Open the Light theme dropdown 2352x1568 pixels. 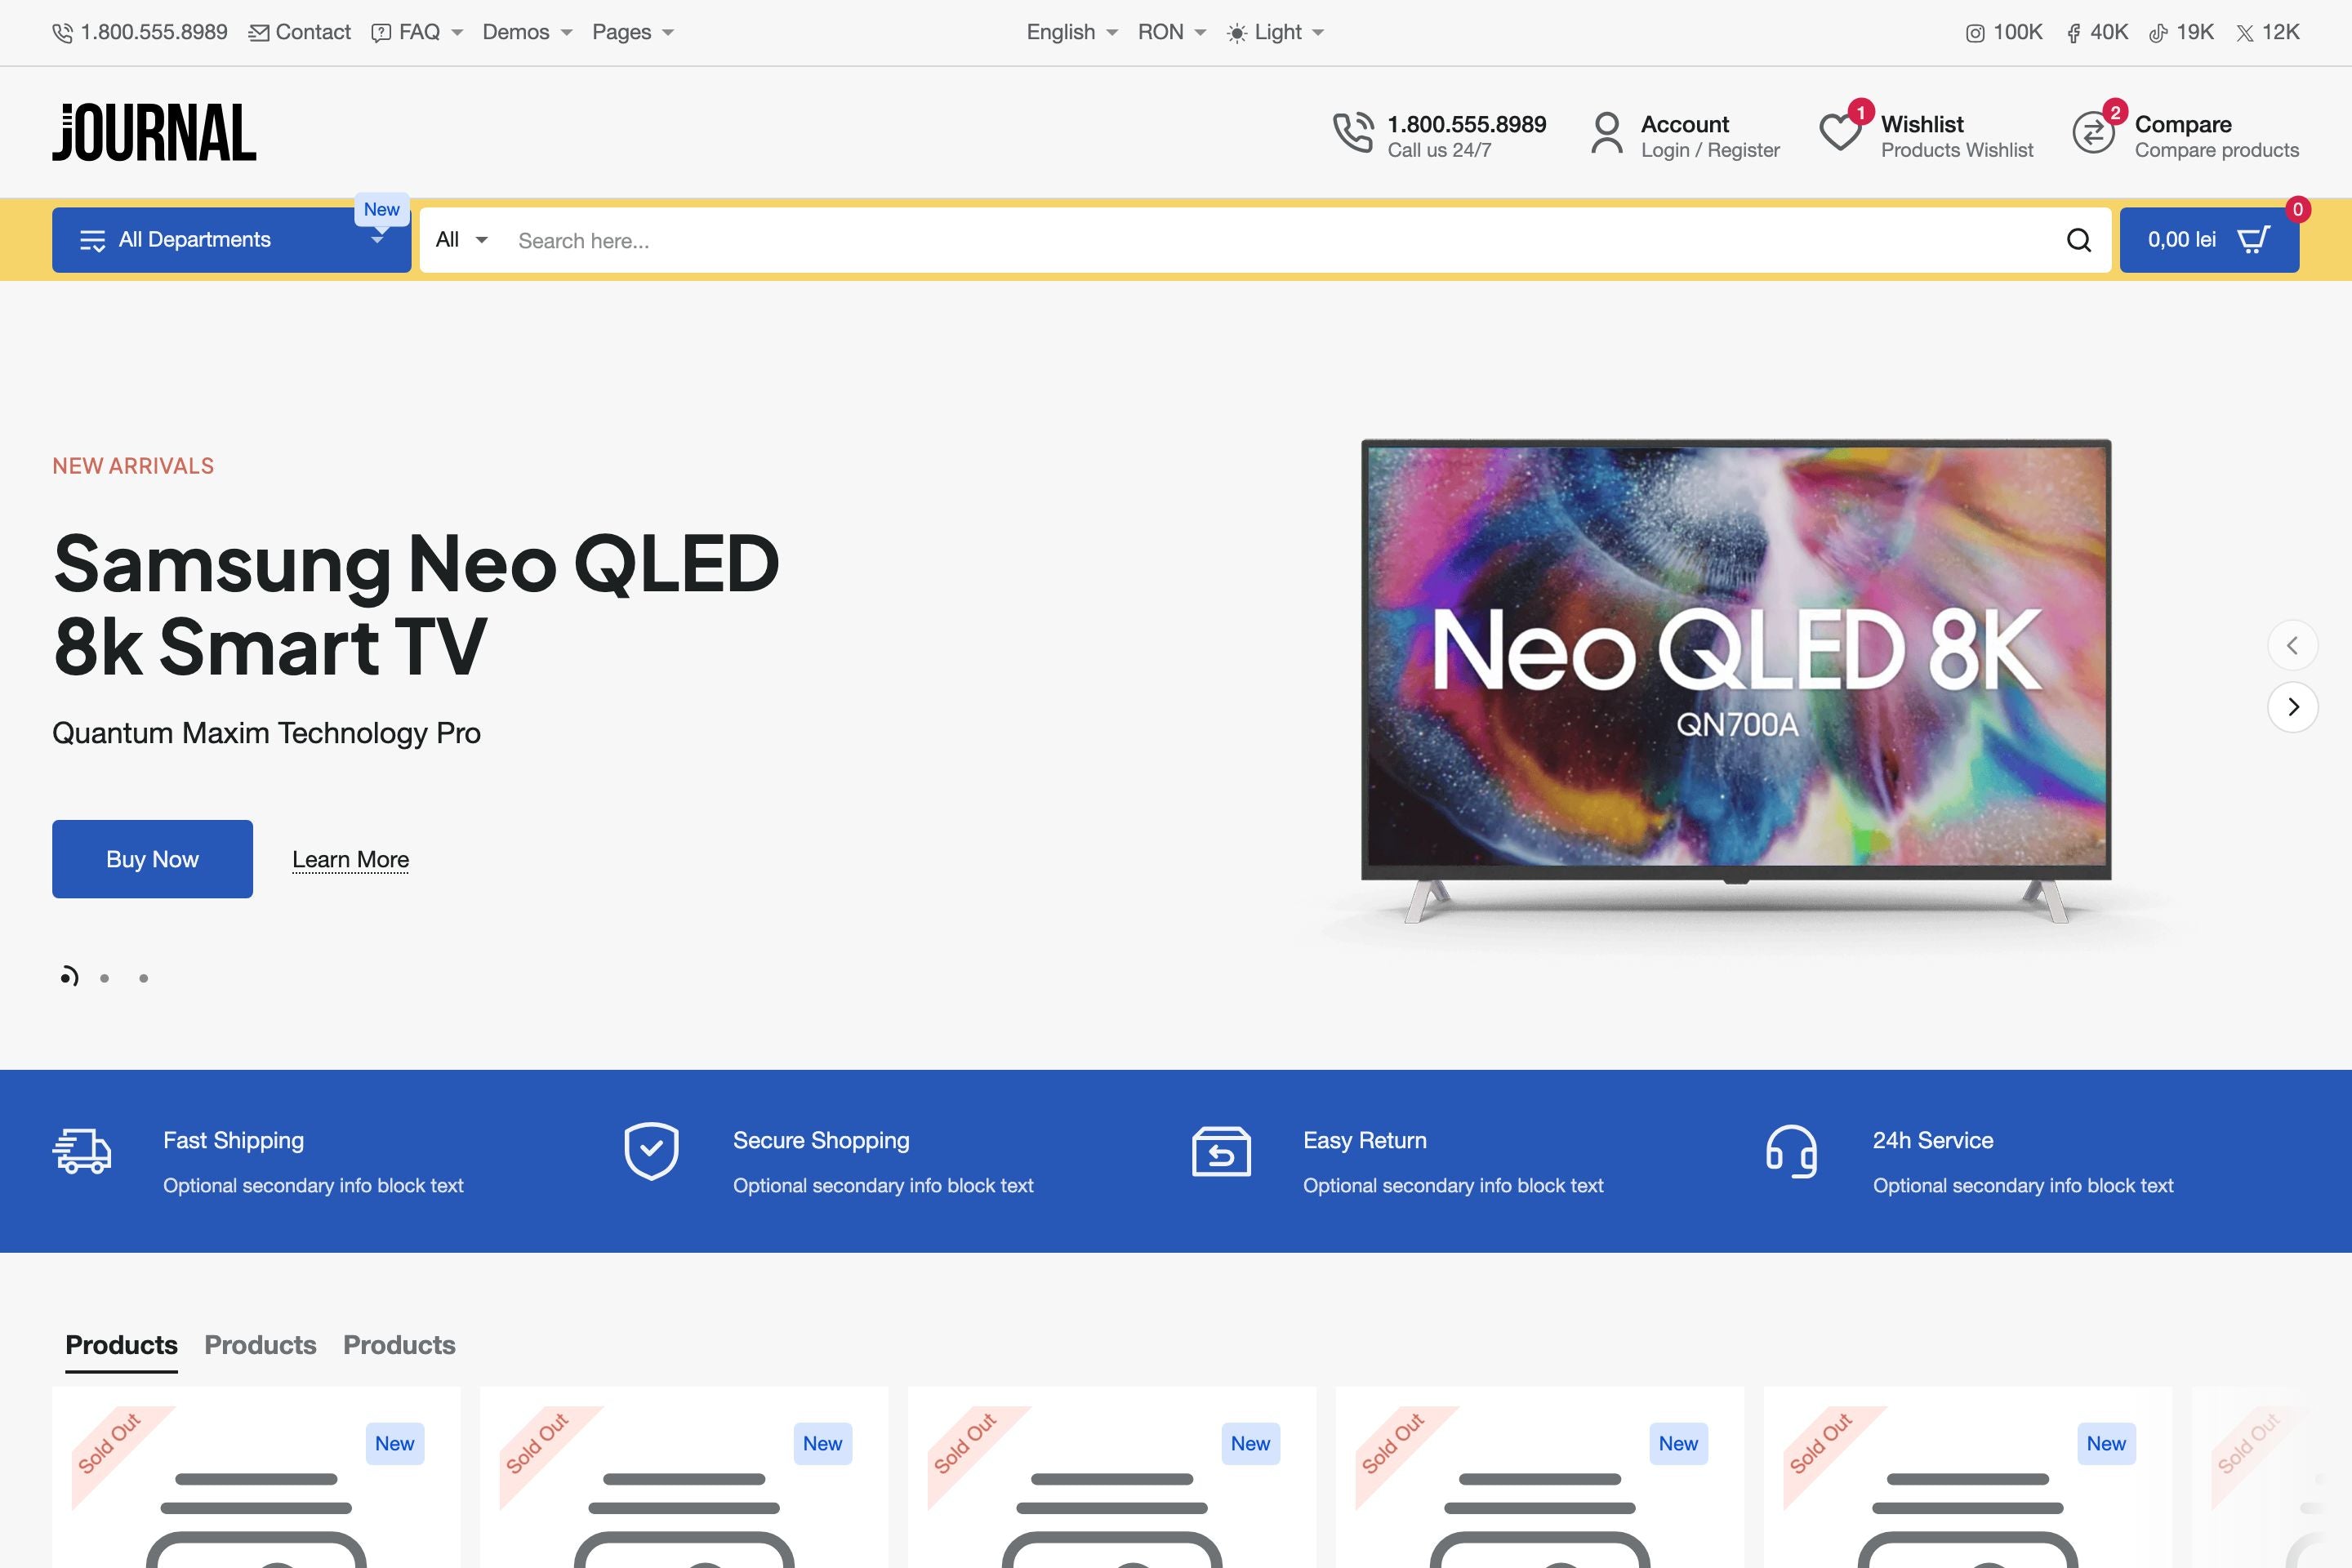[x=1276, y=32]
